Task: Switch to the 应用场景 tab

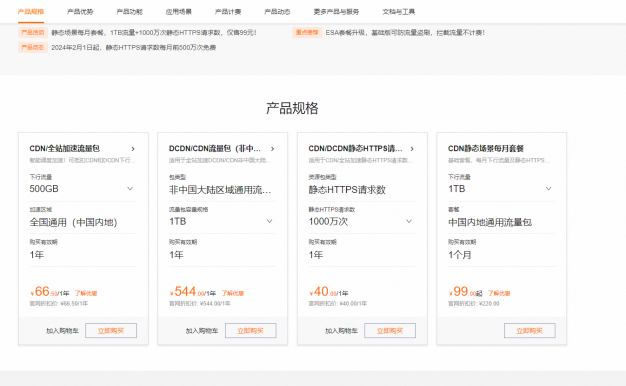Action: (178, 12)
